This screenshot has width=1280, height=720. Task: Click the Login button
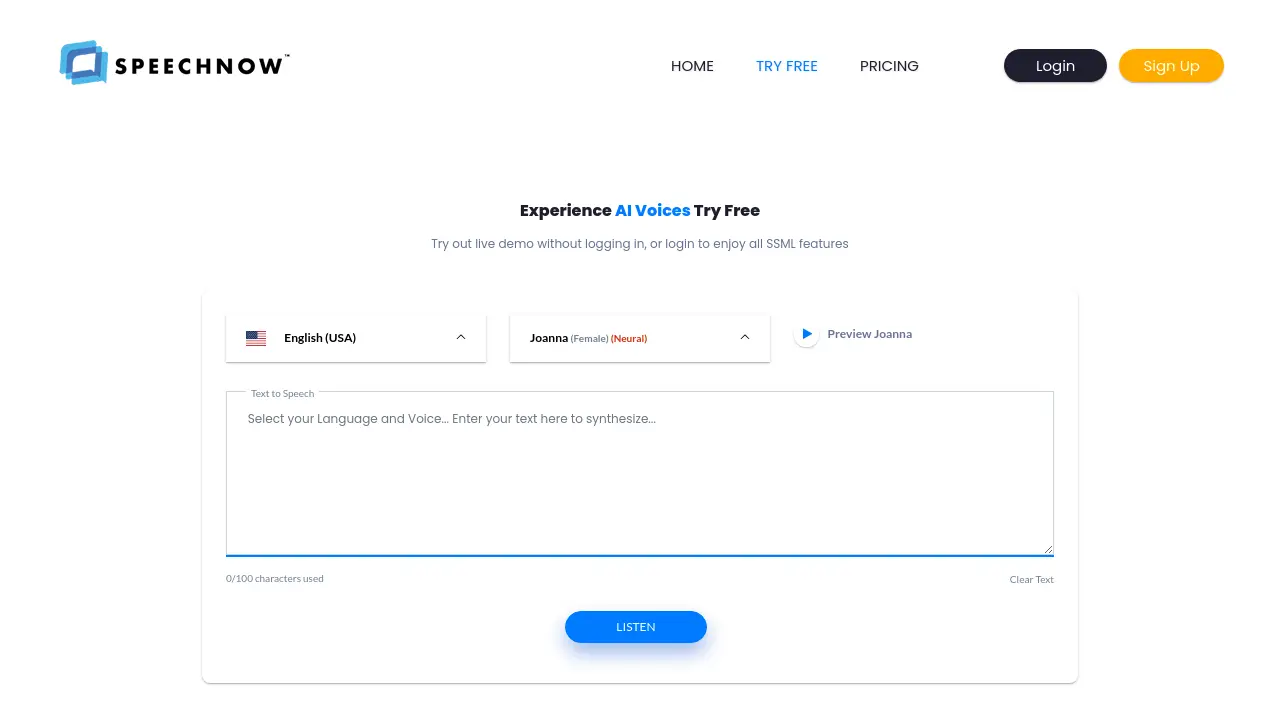1055,66
